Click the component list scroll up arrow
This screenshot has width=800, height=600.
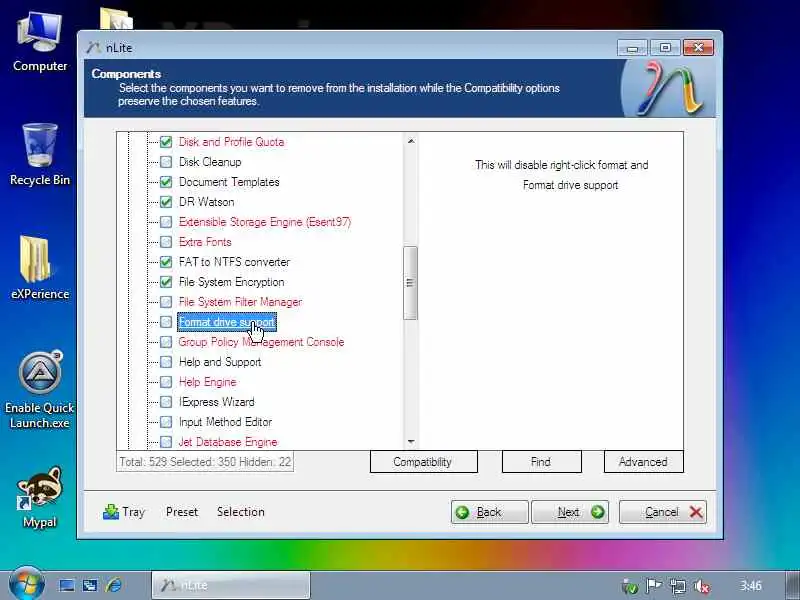point(411,141)
